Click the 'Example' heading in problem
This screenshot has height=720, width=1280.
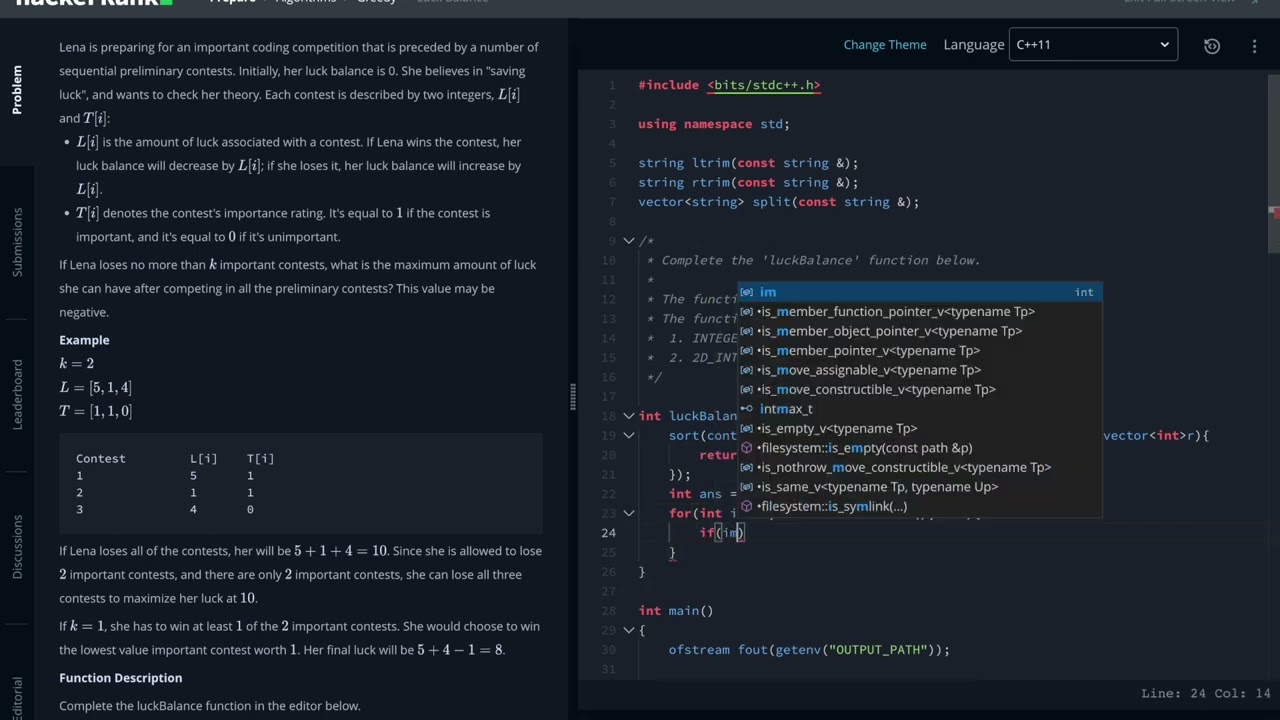pyautogui.click(x=84, y=340)
